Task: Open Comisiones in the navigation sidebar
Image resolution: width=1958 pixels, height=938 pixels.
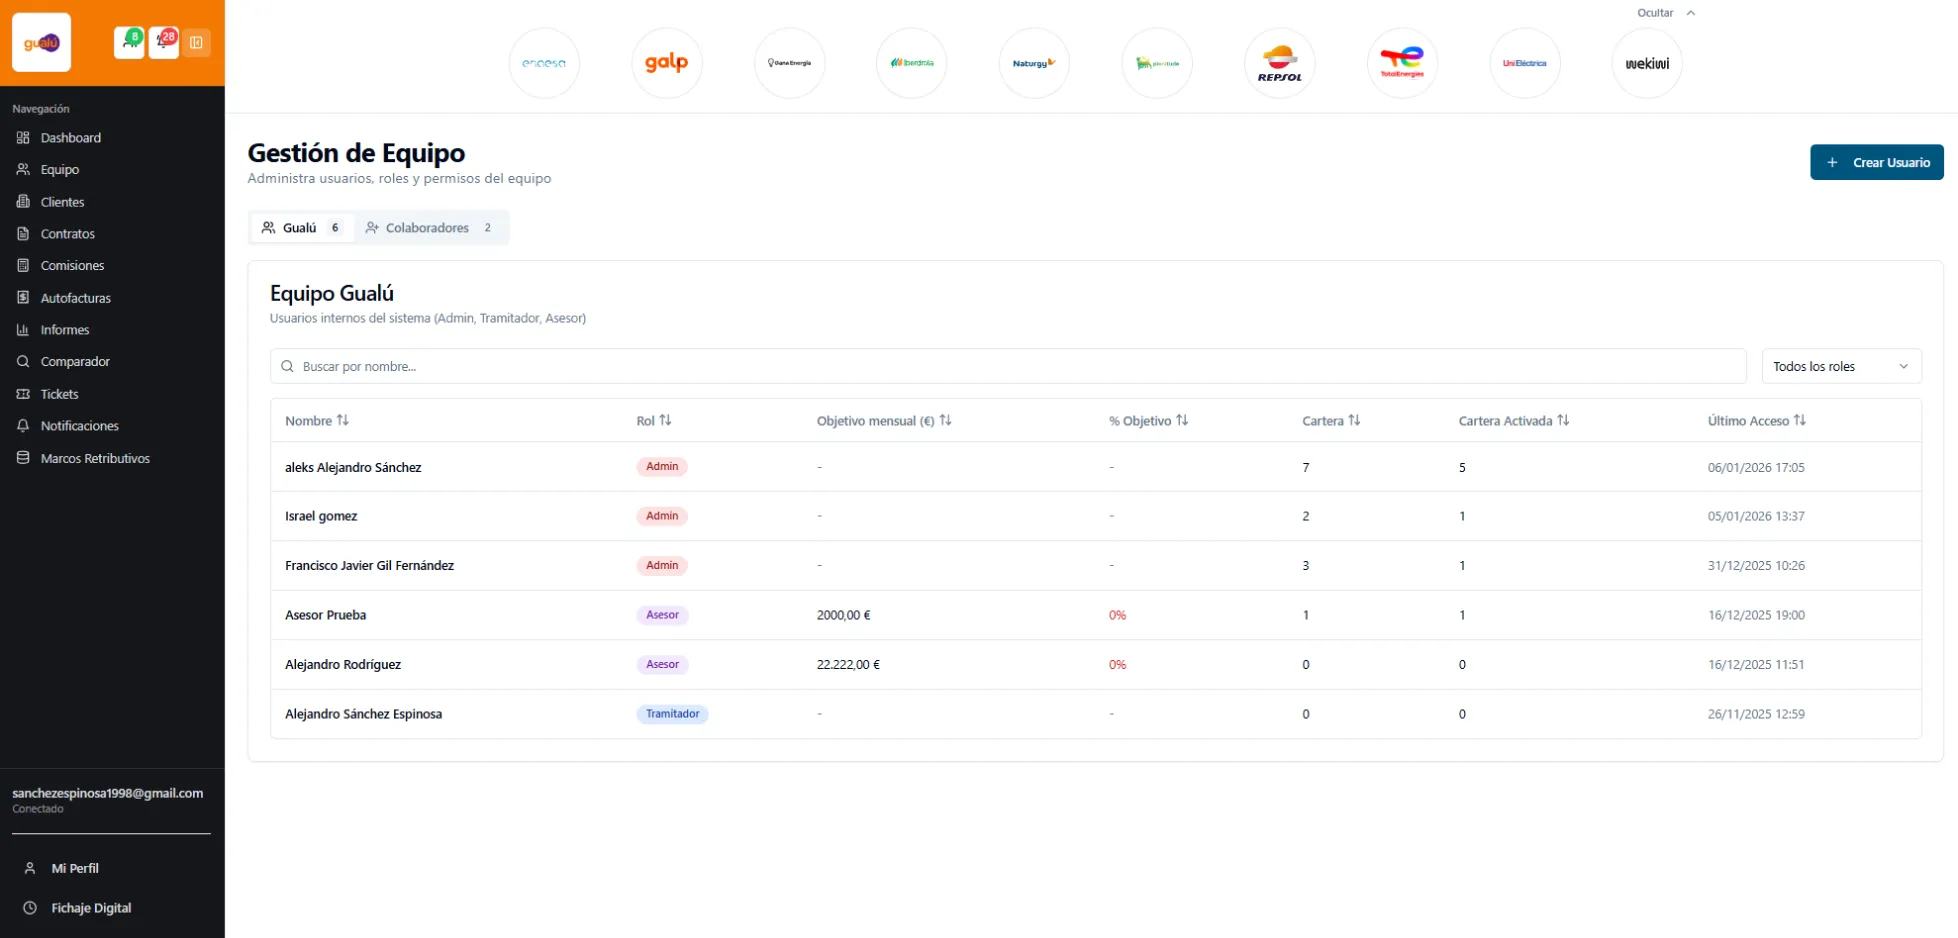Action: click(x=72, y=266)
